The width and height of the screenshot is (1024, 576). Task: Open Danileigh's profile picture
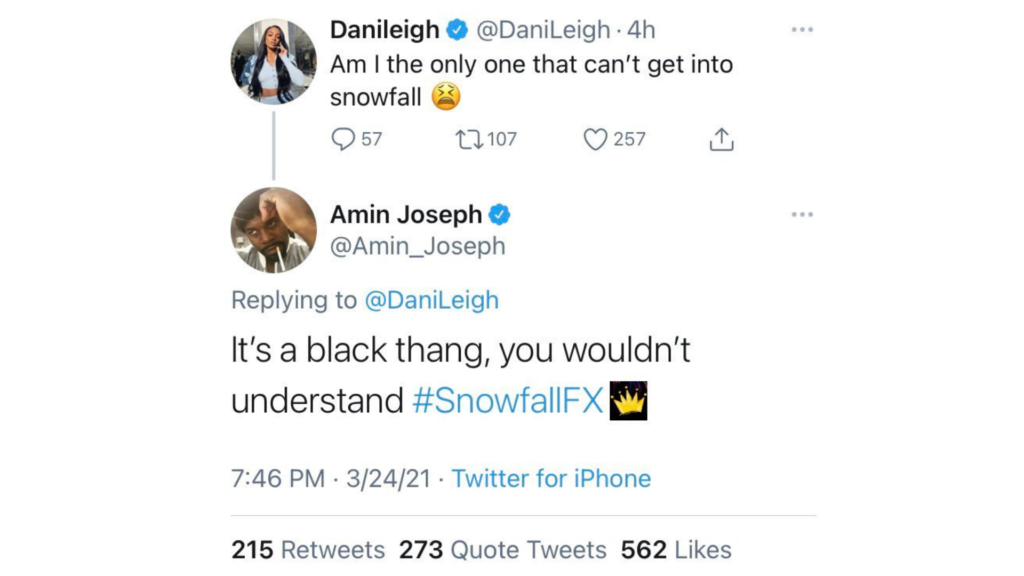point(273,61)
